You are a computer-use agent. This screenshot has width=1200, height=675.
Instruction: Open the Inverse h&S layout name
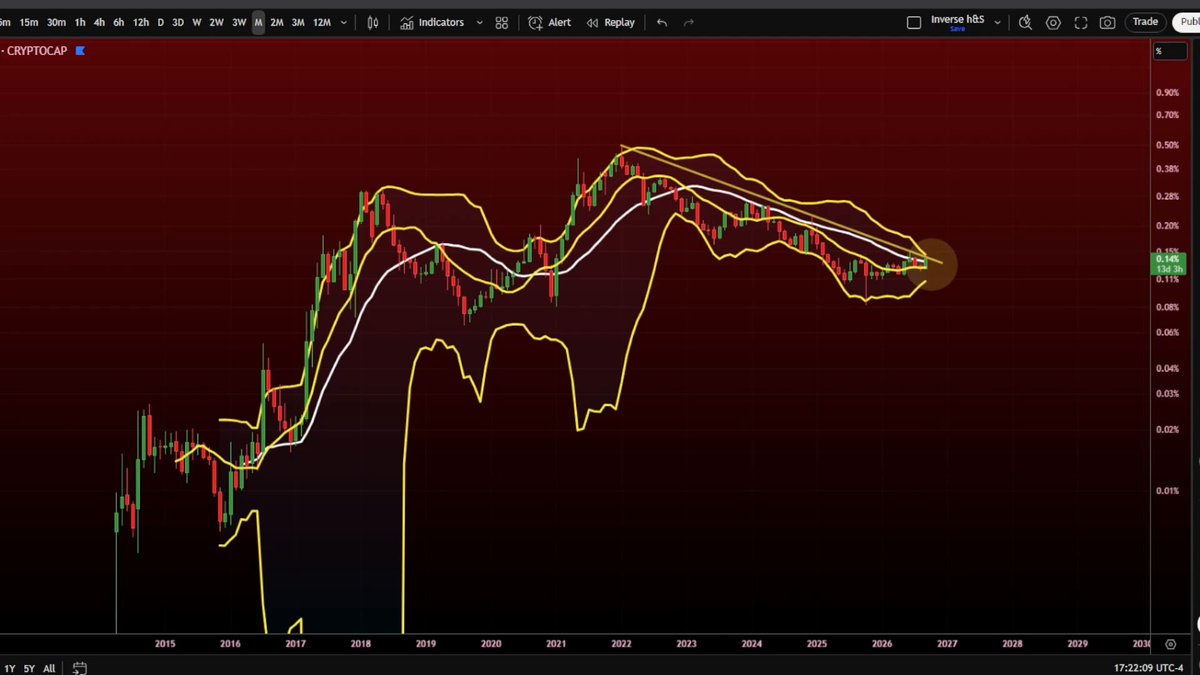coord(957,19)
